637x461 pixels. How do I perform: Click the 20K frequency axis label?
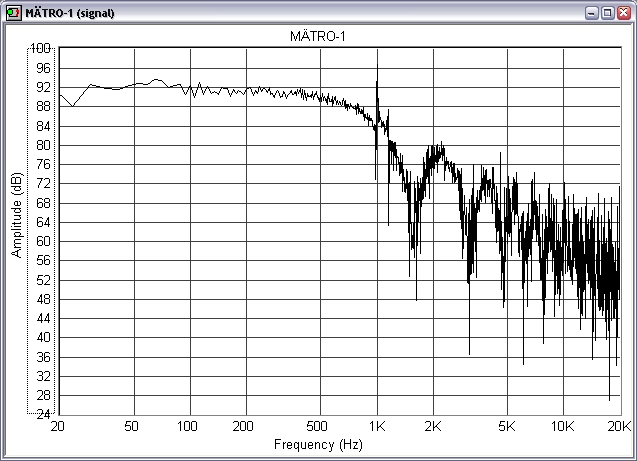pyautogui.click(x=619, y=426)
